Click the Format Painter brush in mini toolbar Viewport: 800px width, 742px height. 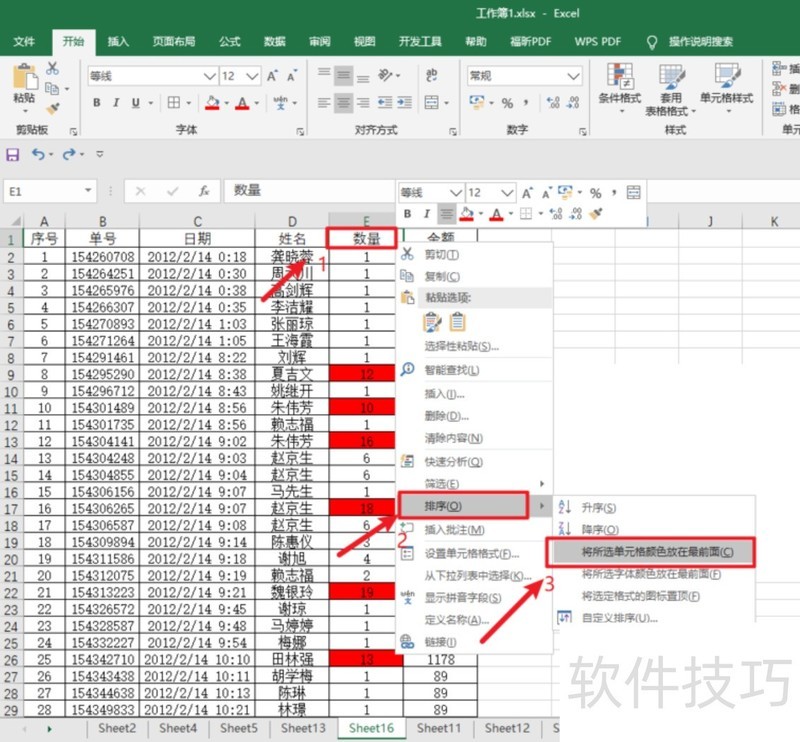(x=597, y=214)
